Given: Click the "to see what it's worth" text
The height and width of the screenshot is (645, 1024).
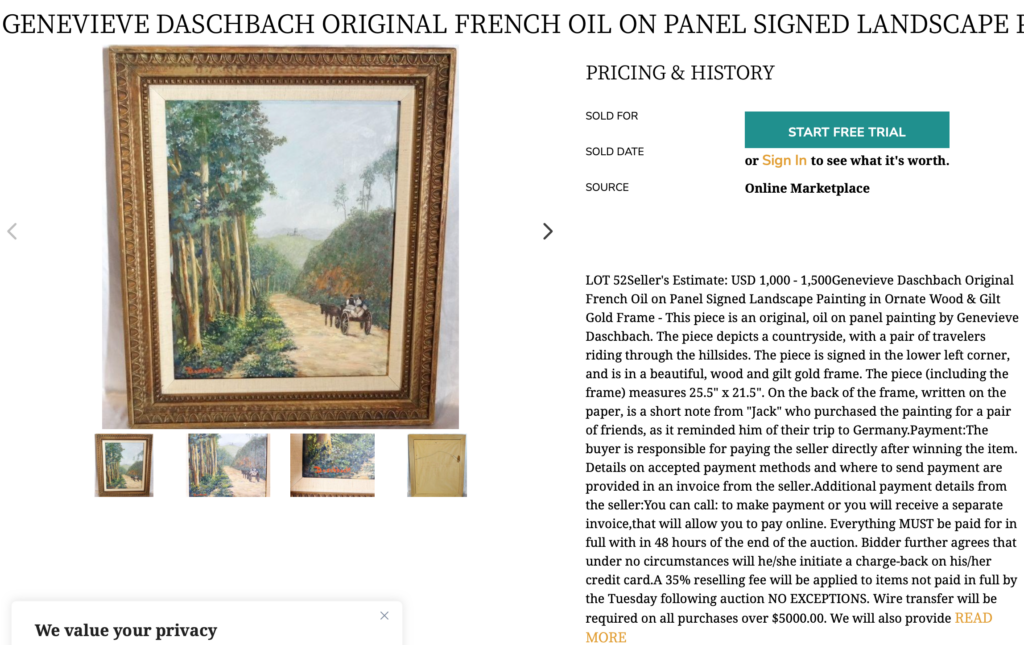Looking at the screenshot, I should [880, 160].
